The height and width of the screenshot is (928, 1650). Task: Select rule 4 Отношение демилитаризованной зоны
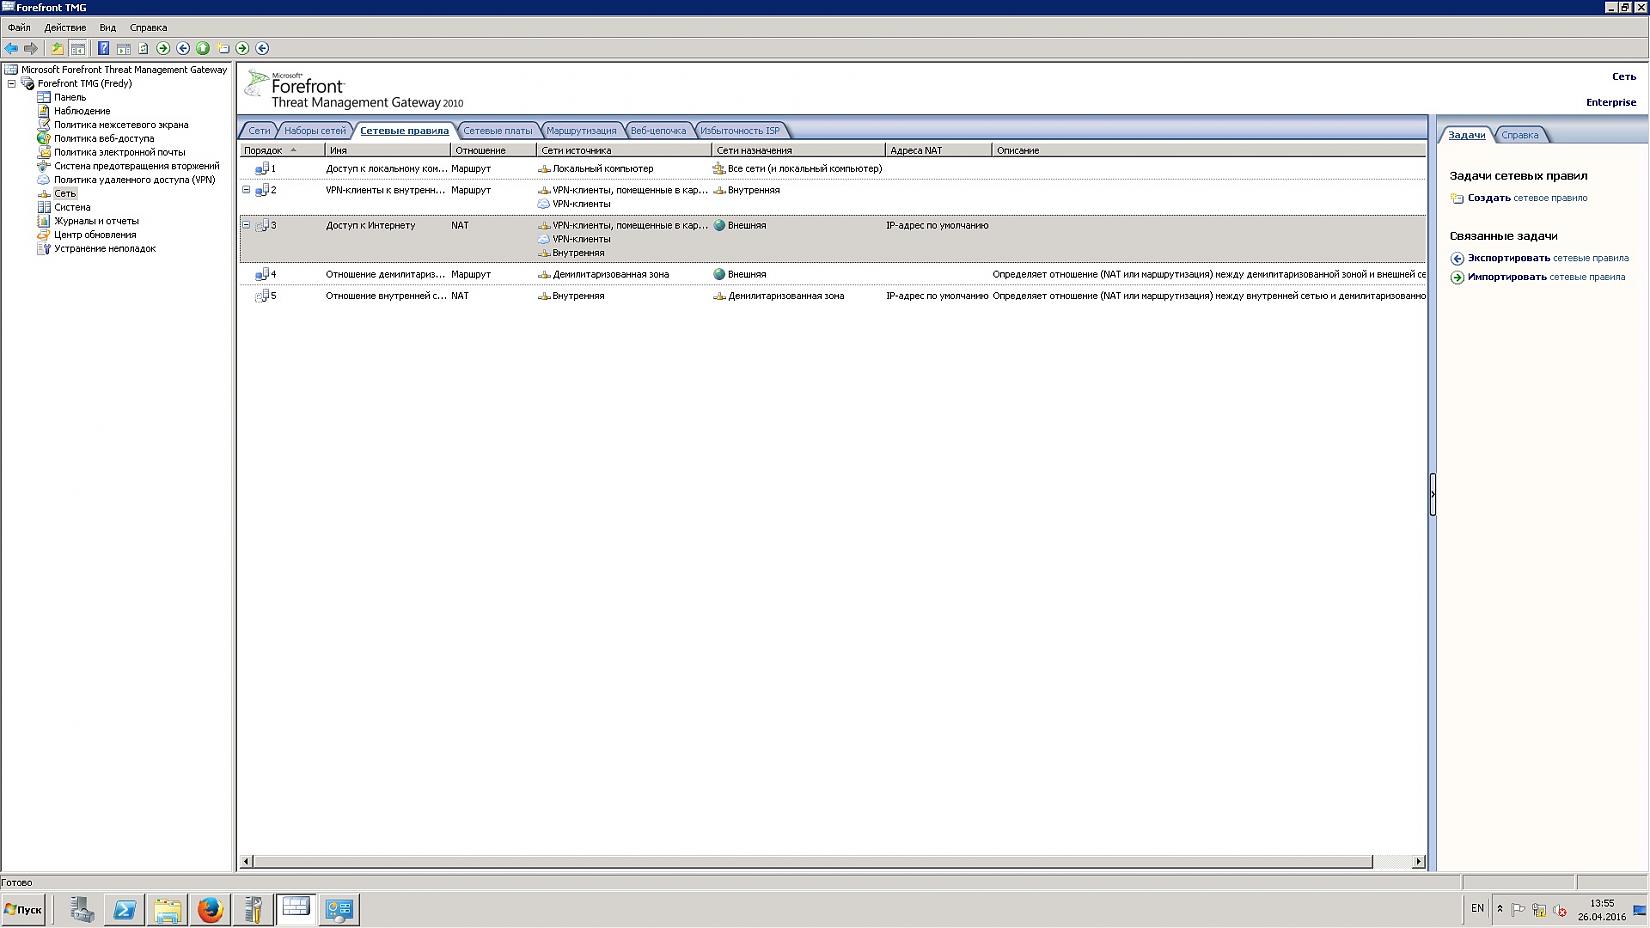(832, 274)
